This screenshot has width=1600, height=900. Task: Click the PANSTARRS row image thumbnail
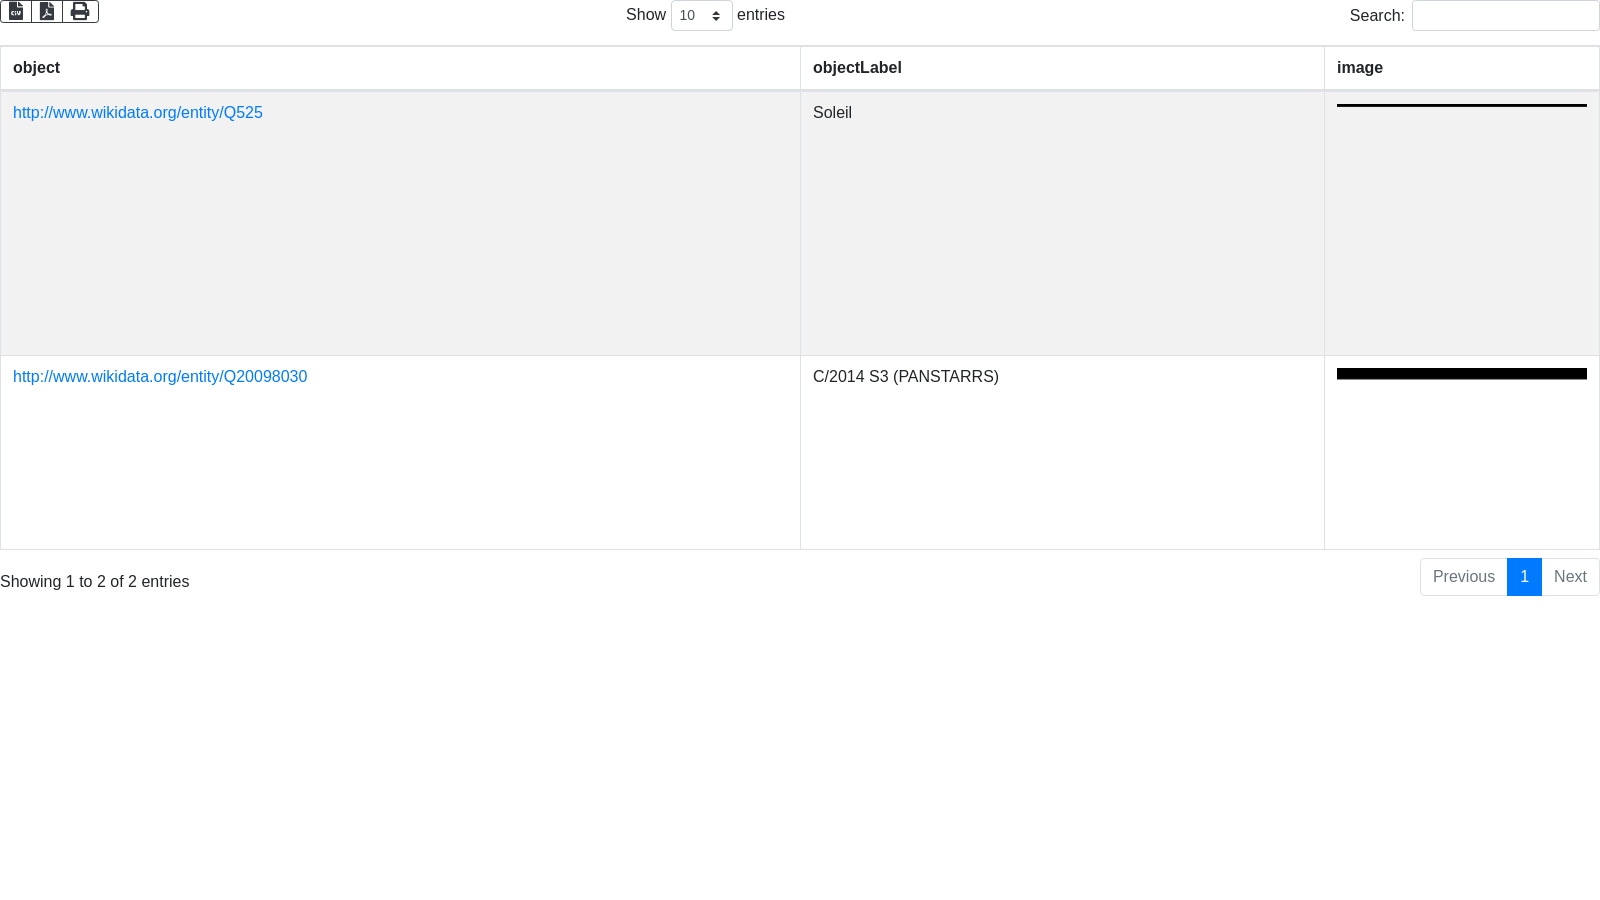[x=1461, y=374]
